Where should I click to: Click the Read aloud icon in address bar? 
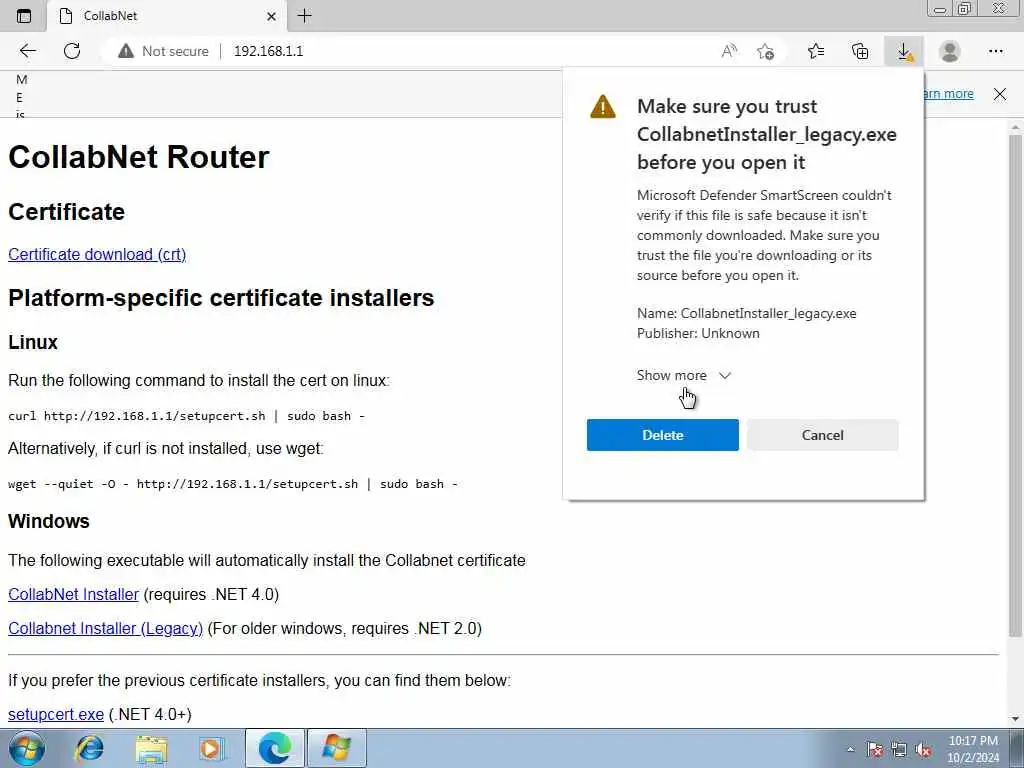(729, 51)
